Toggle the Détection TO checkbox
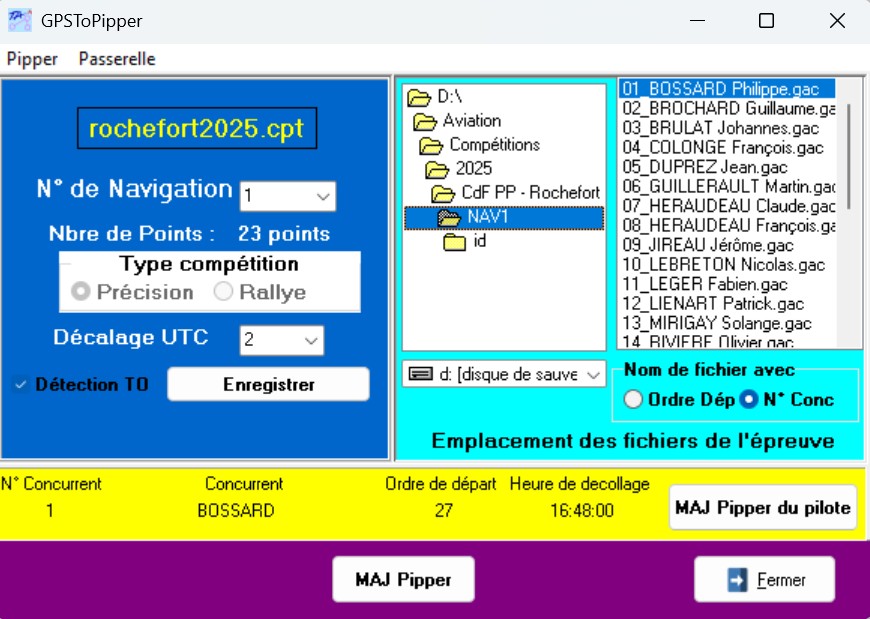This screenshot has width=870, height=619. (21, 385)
